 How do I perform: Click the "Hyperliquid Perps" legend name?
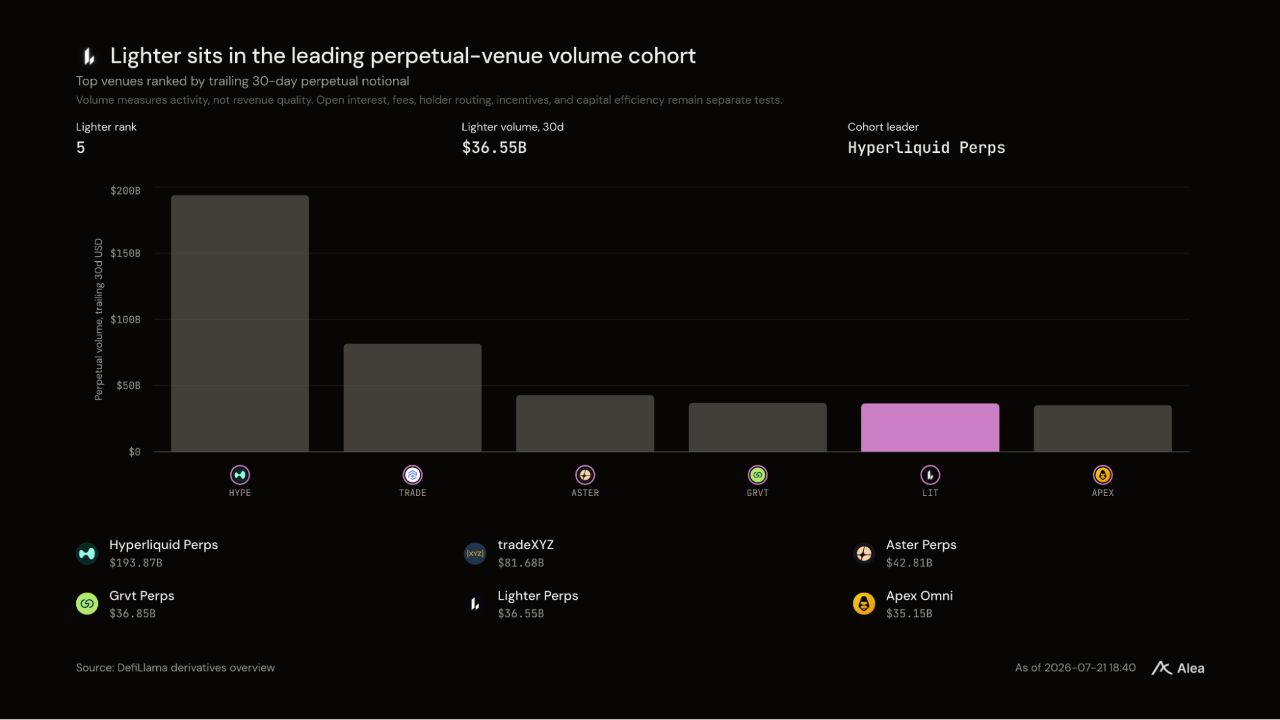coord(164,545)
